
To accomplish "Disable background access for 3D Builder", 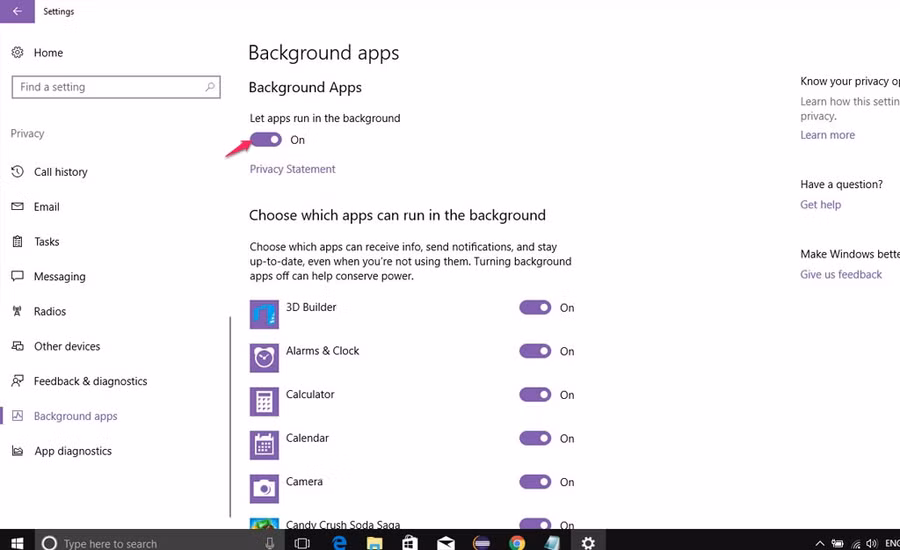I will point(535,308).
